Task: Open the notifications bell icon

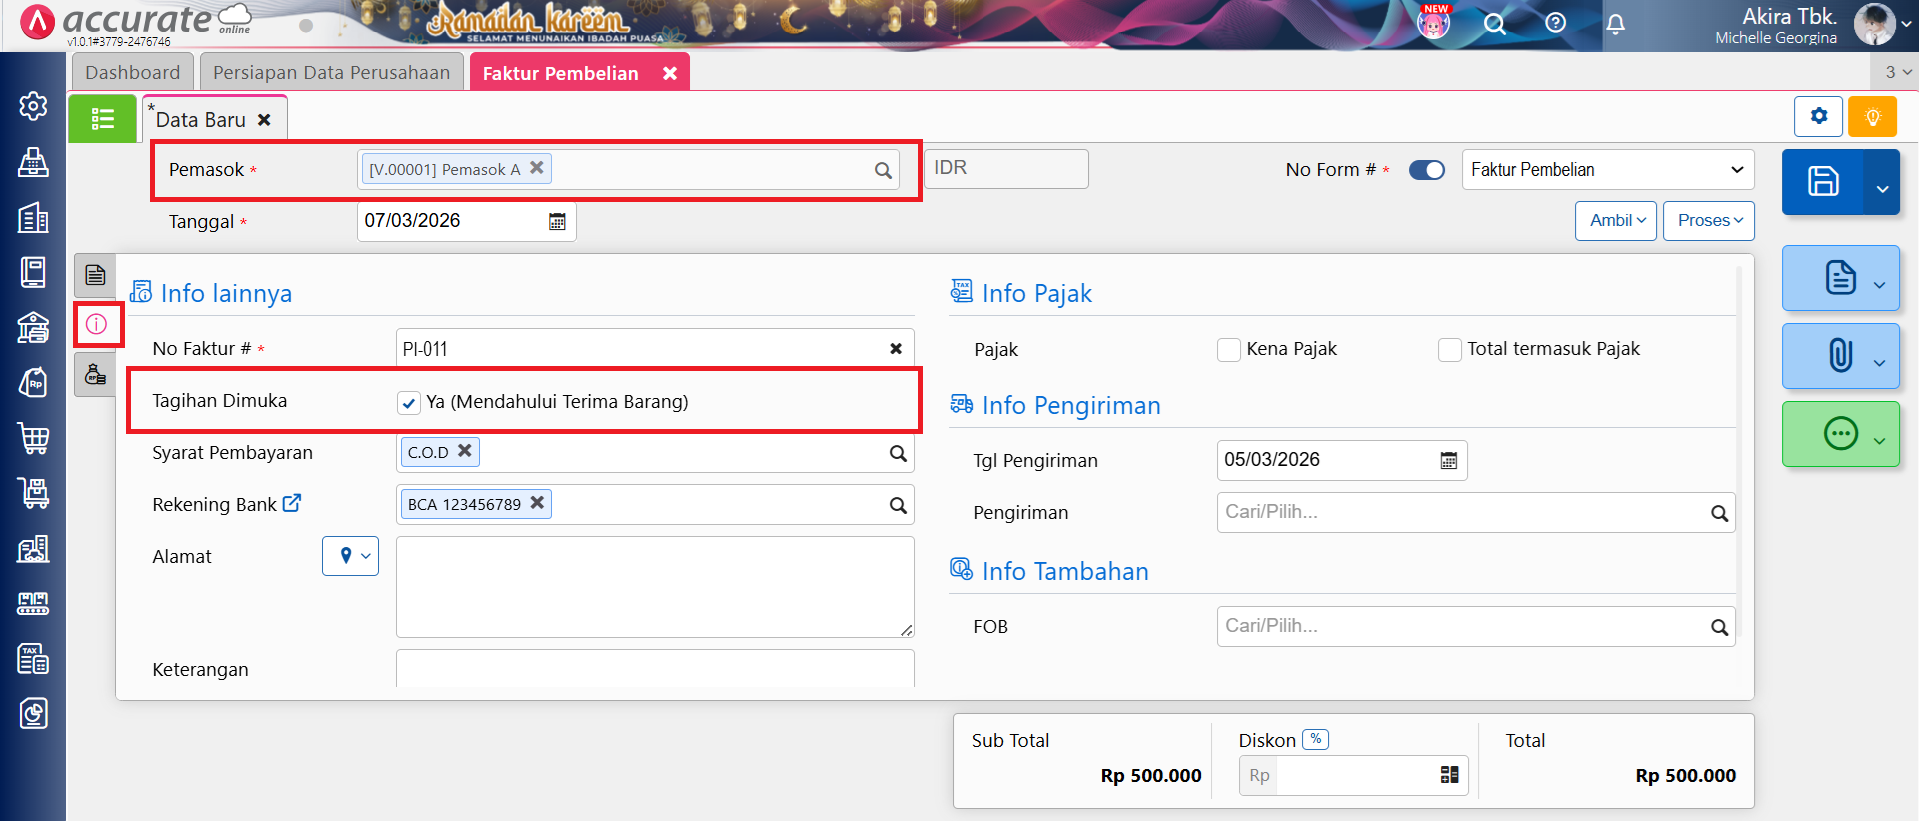Action: click(1615, 24)
